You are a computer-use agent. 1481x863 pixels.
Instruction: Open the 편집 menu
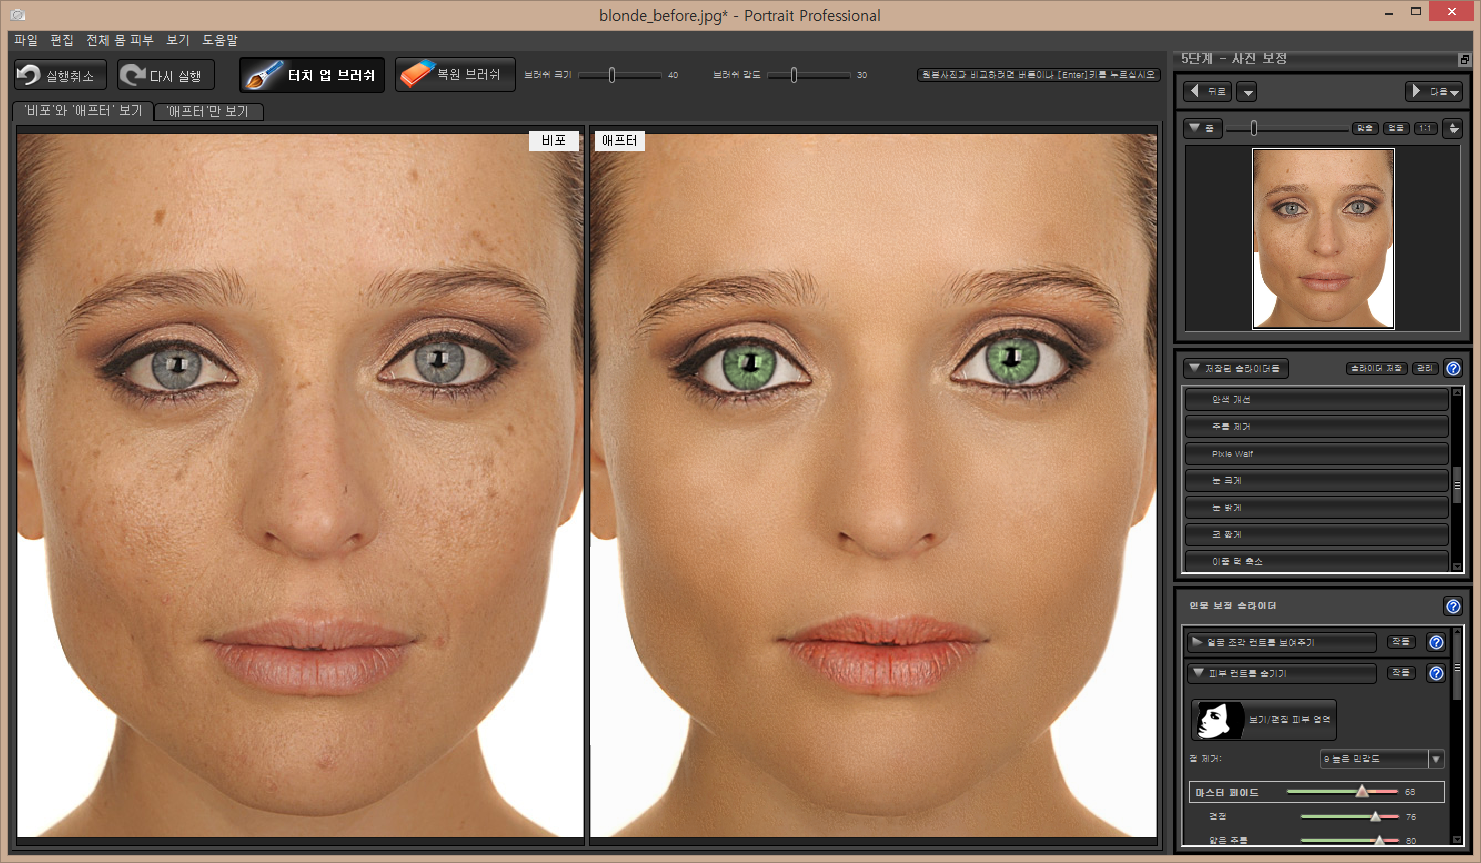[62, 40]
